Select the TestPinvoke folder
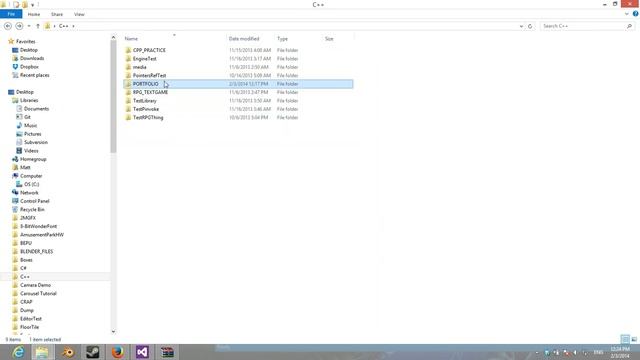 [146, 109]
